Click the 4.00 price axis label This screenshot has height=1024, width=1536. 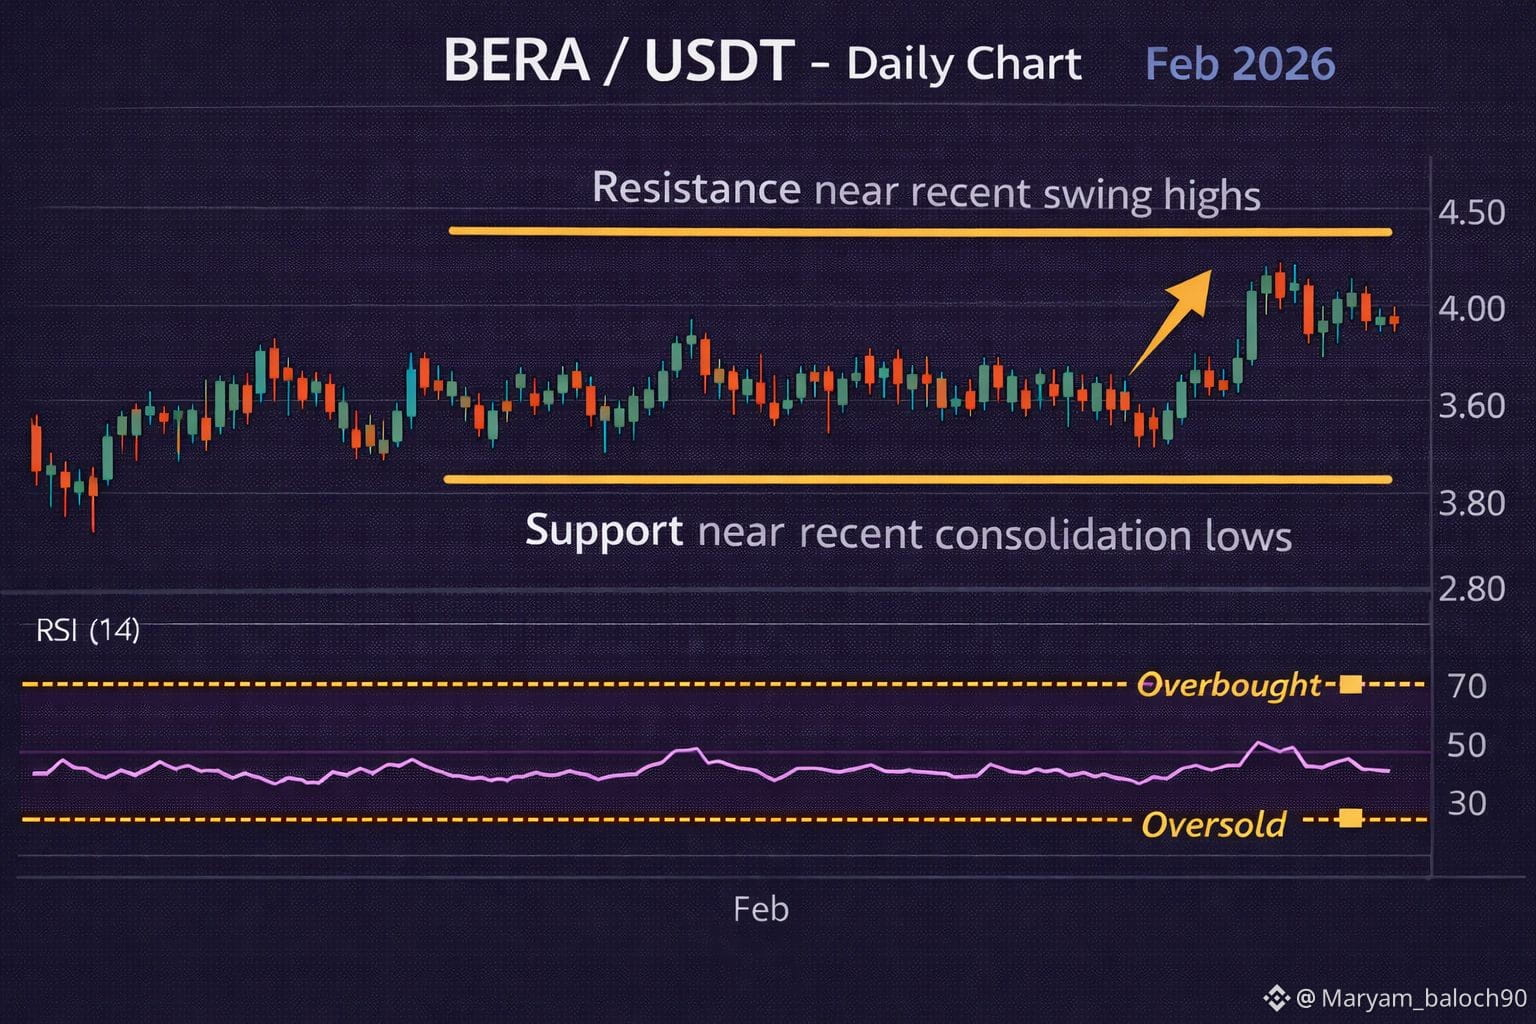1471,309
